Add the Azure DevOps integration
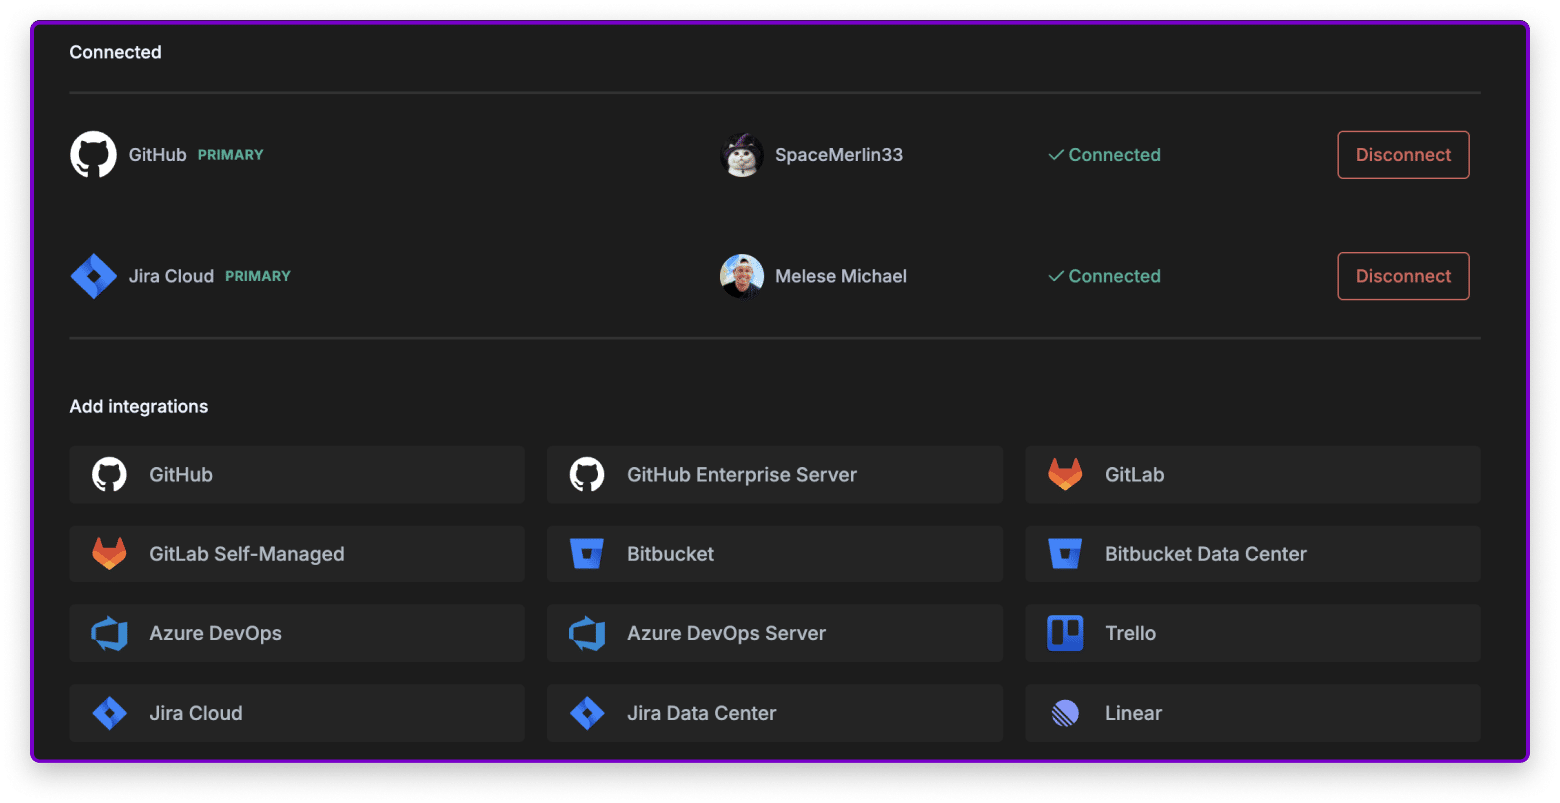1560x803 pixels. (297, 633)
